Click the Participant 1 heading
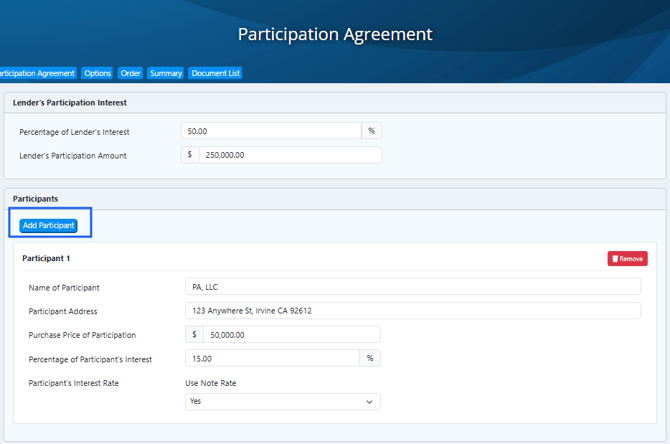Screen dimensions: 670x444 (x=46, y=258)
